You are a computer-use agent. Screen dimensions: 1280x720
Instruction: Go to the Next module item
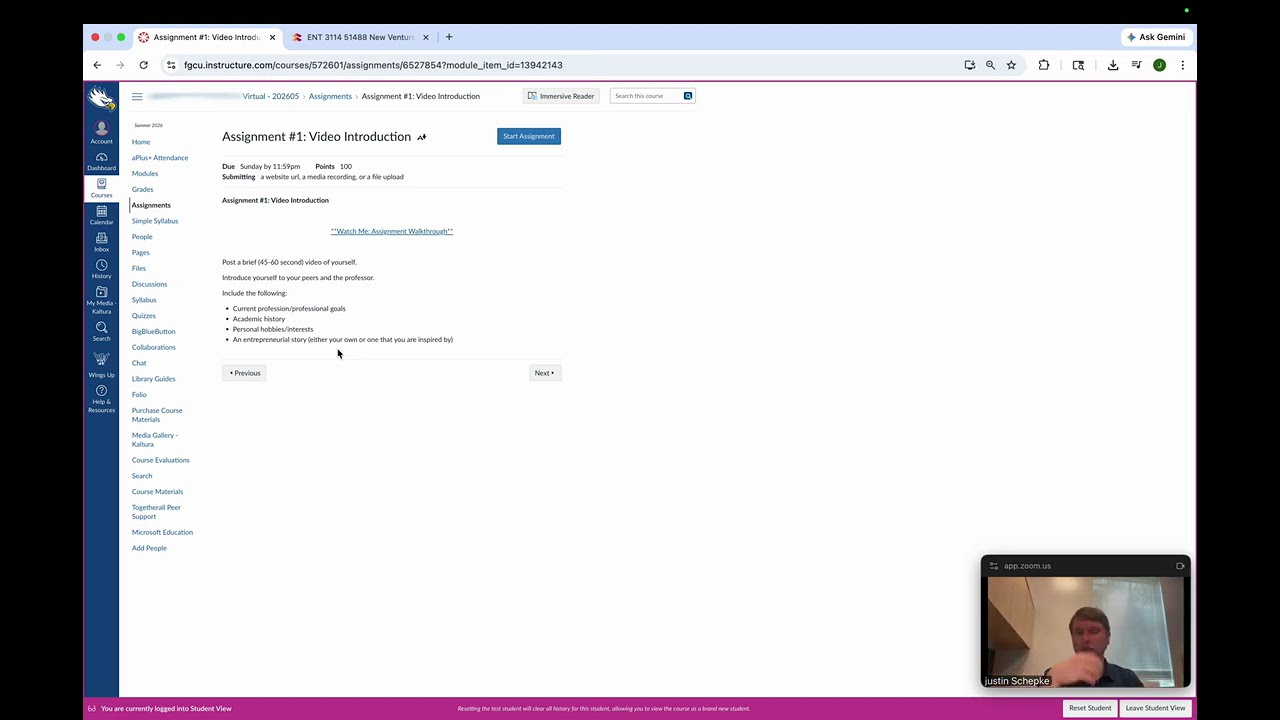tap(545, 373)
